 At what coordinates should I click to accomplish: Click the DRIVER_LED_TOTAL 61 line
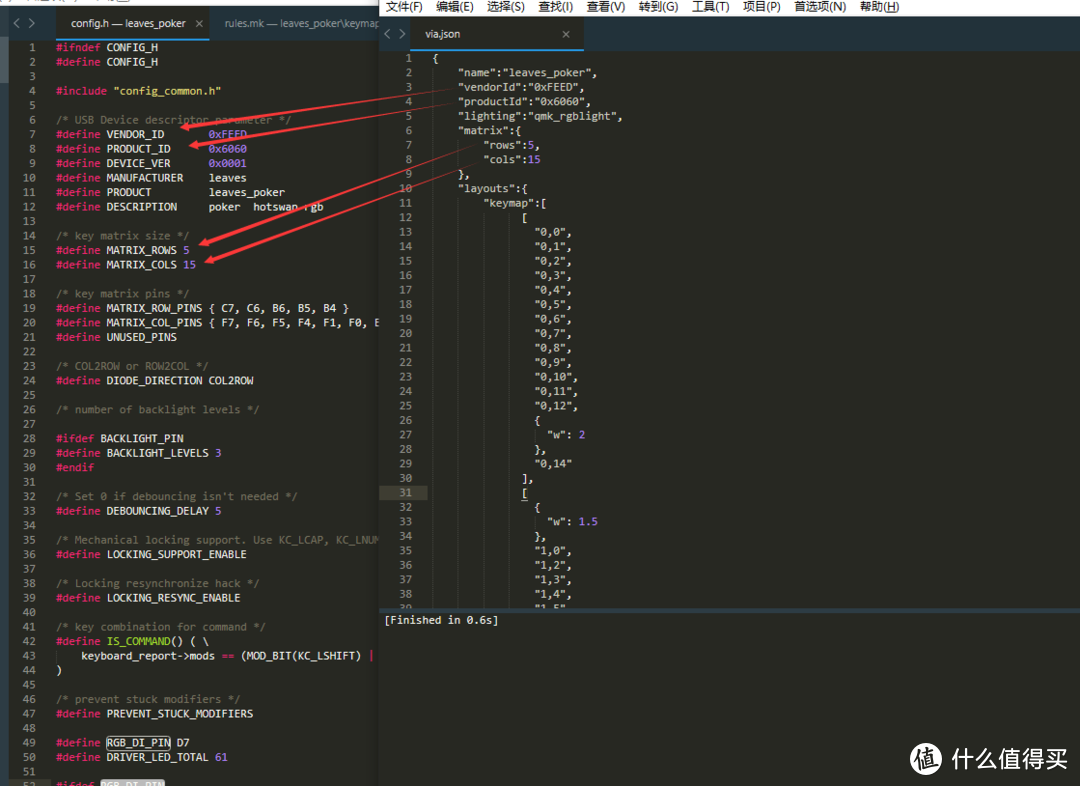(141, 756)
